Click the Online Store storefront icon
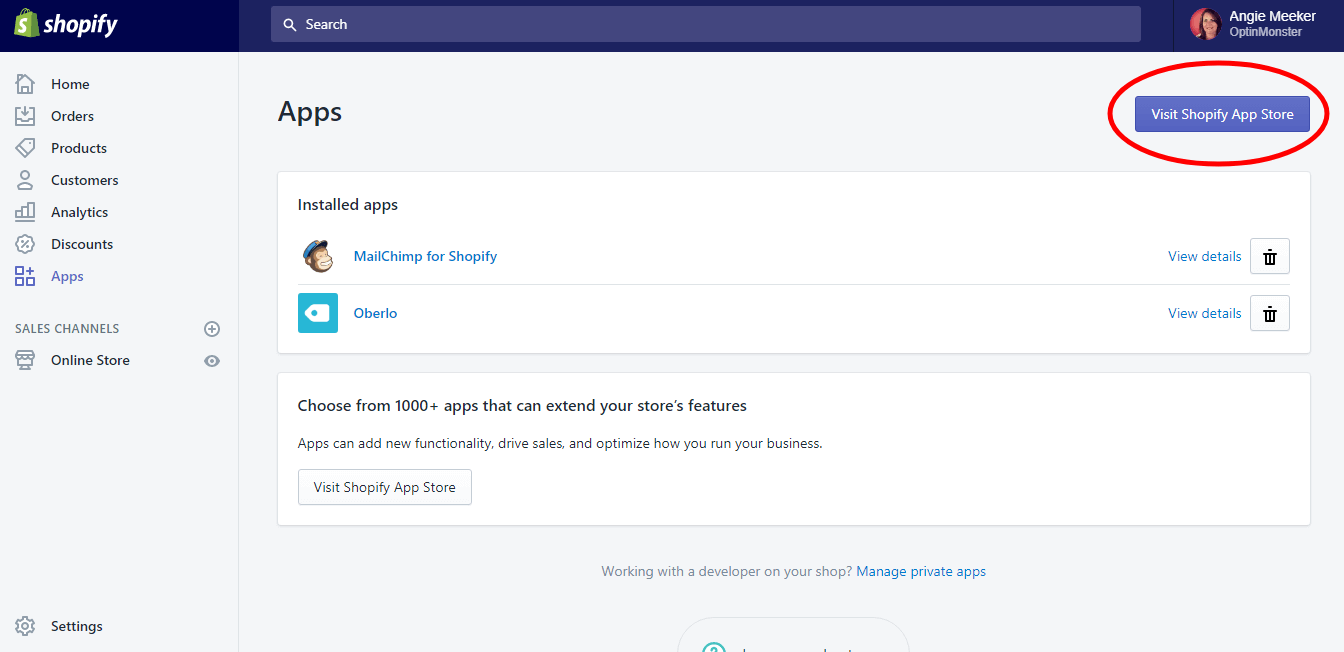This screenshot has width=1344, height=652. point(25,360)
